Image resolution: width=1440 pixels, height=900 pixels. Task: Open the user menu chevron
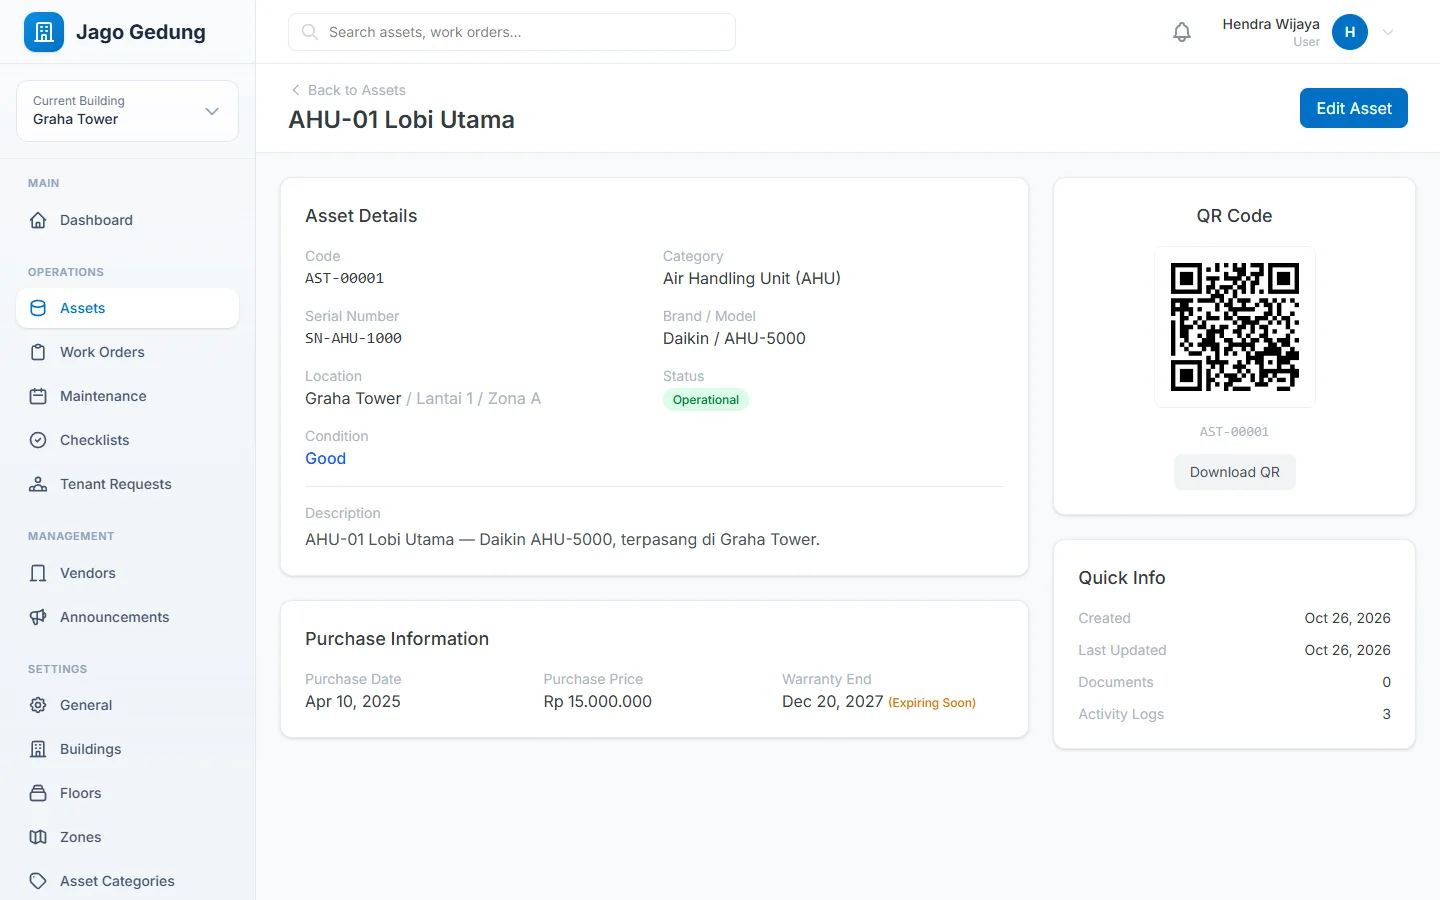pos(1388,32)
